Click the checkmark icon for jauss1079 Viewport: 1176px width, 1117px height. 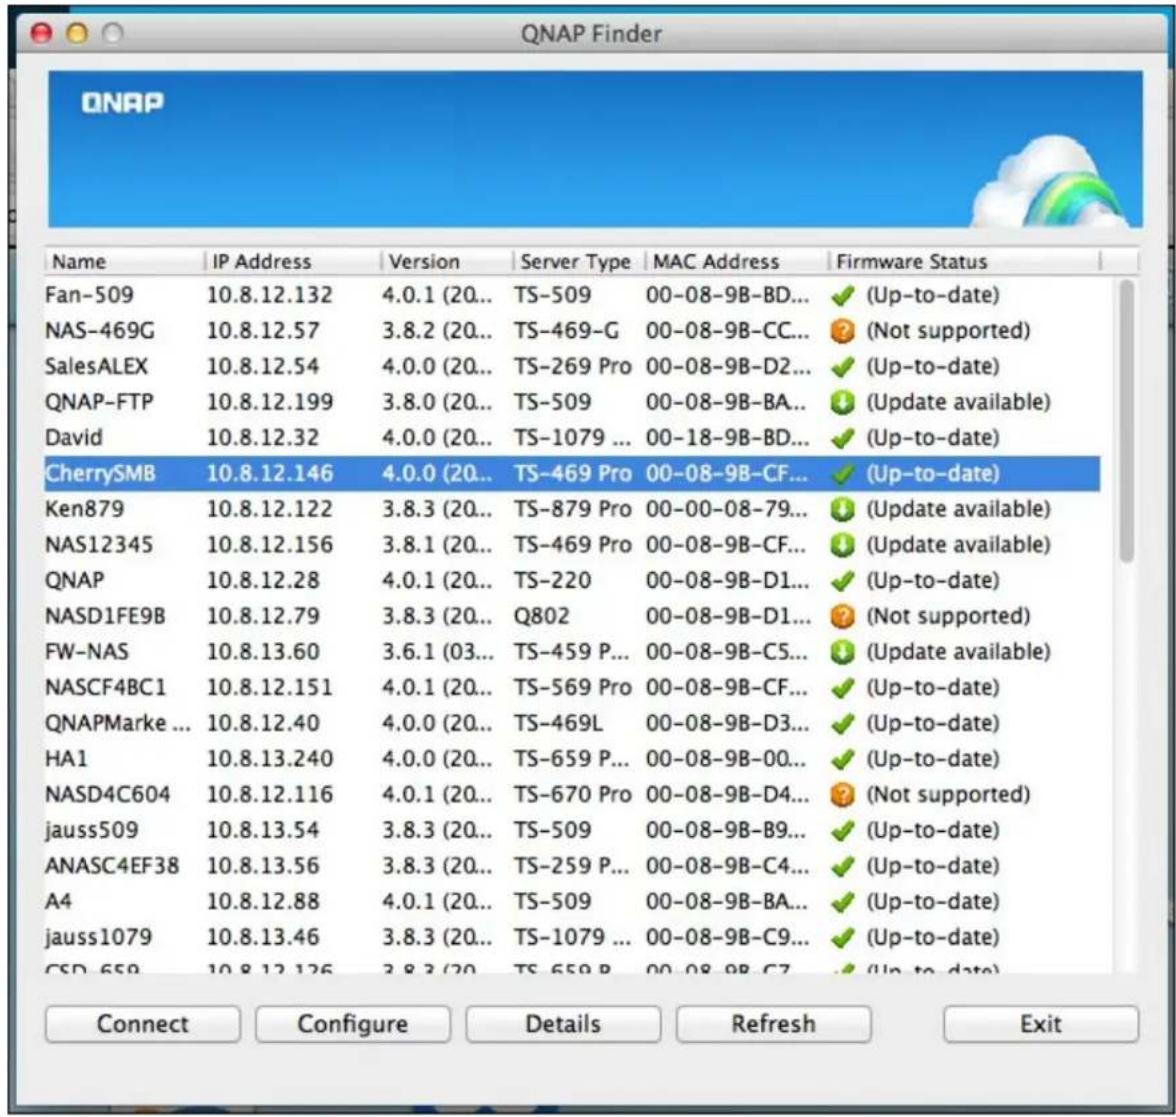(842, 938)
